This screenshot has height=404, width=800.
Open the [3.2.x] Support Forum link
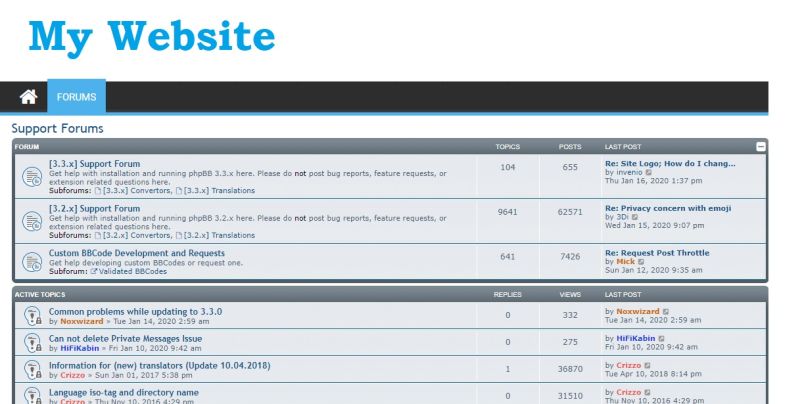point(94,209)
